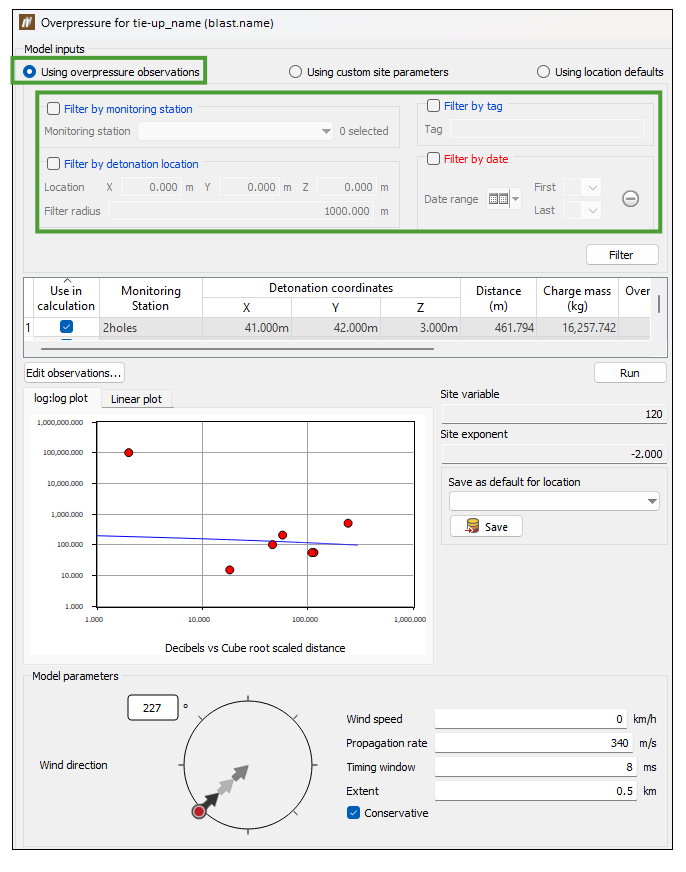Click the Tag input field
This screenshot has width=686, height=872.
tap(547, 129)
